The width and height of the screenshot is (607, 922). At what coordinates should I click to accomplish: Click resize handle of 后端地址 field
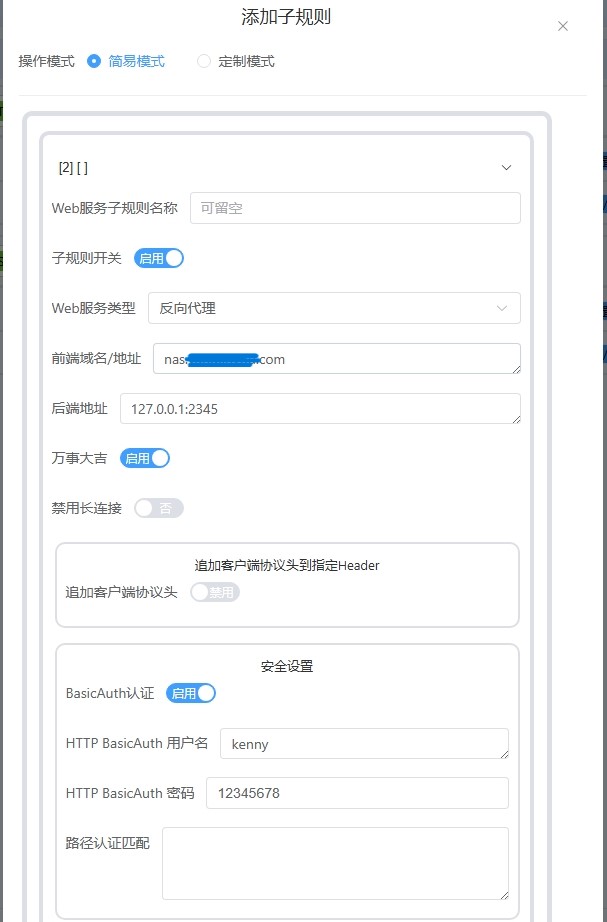[516, 419]
